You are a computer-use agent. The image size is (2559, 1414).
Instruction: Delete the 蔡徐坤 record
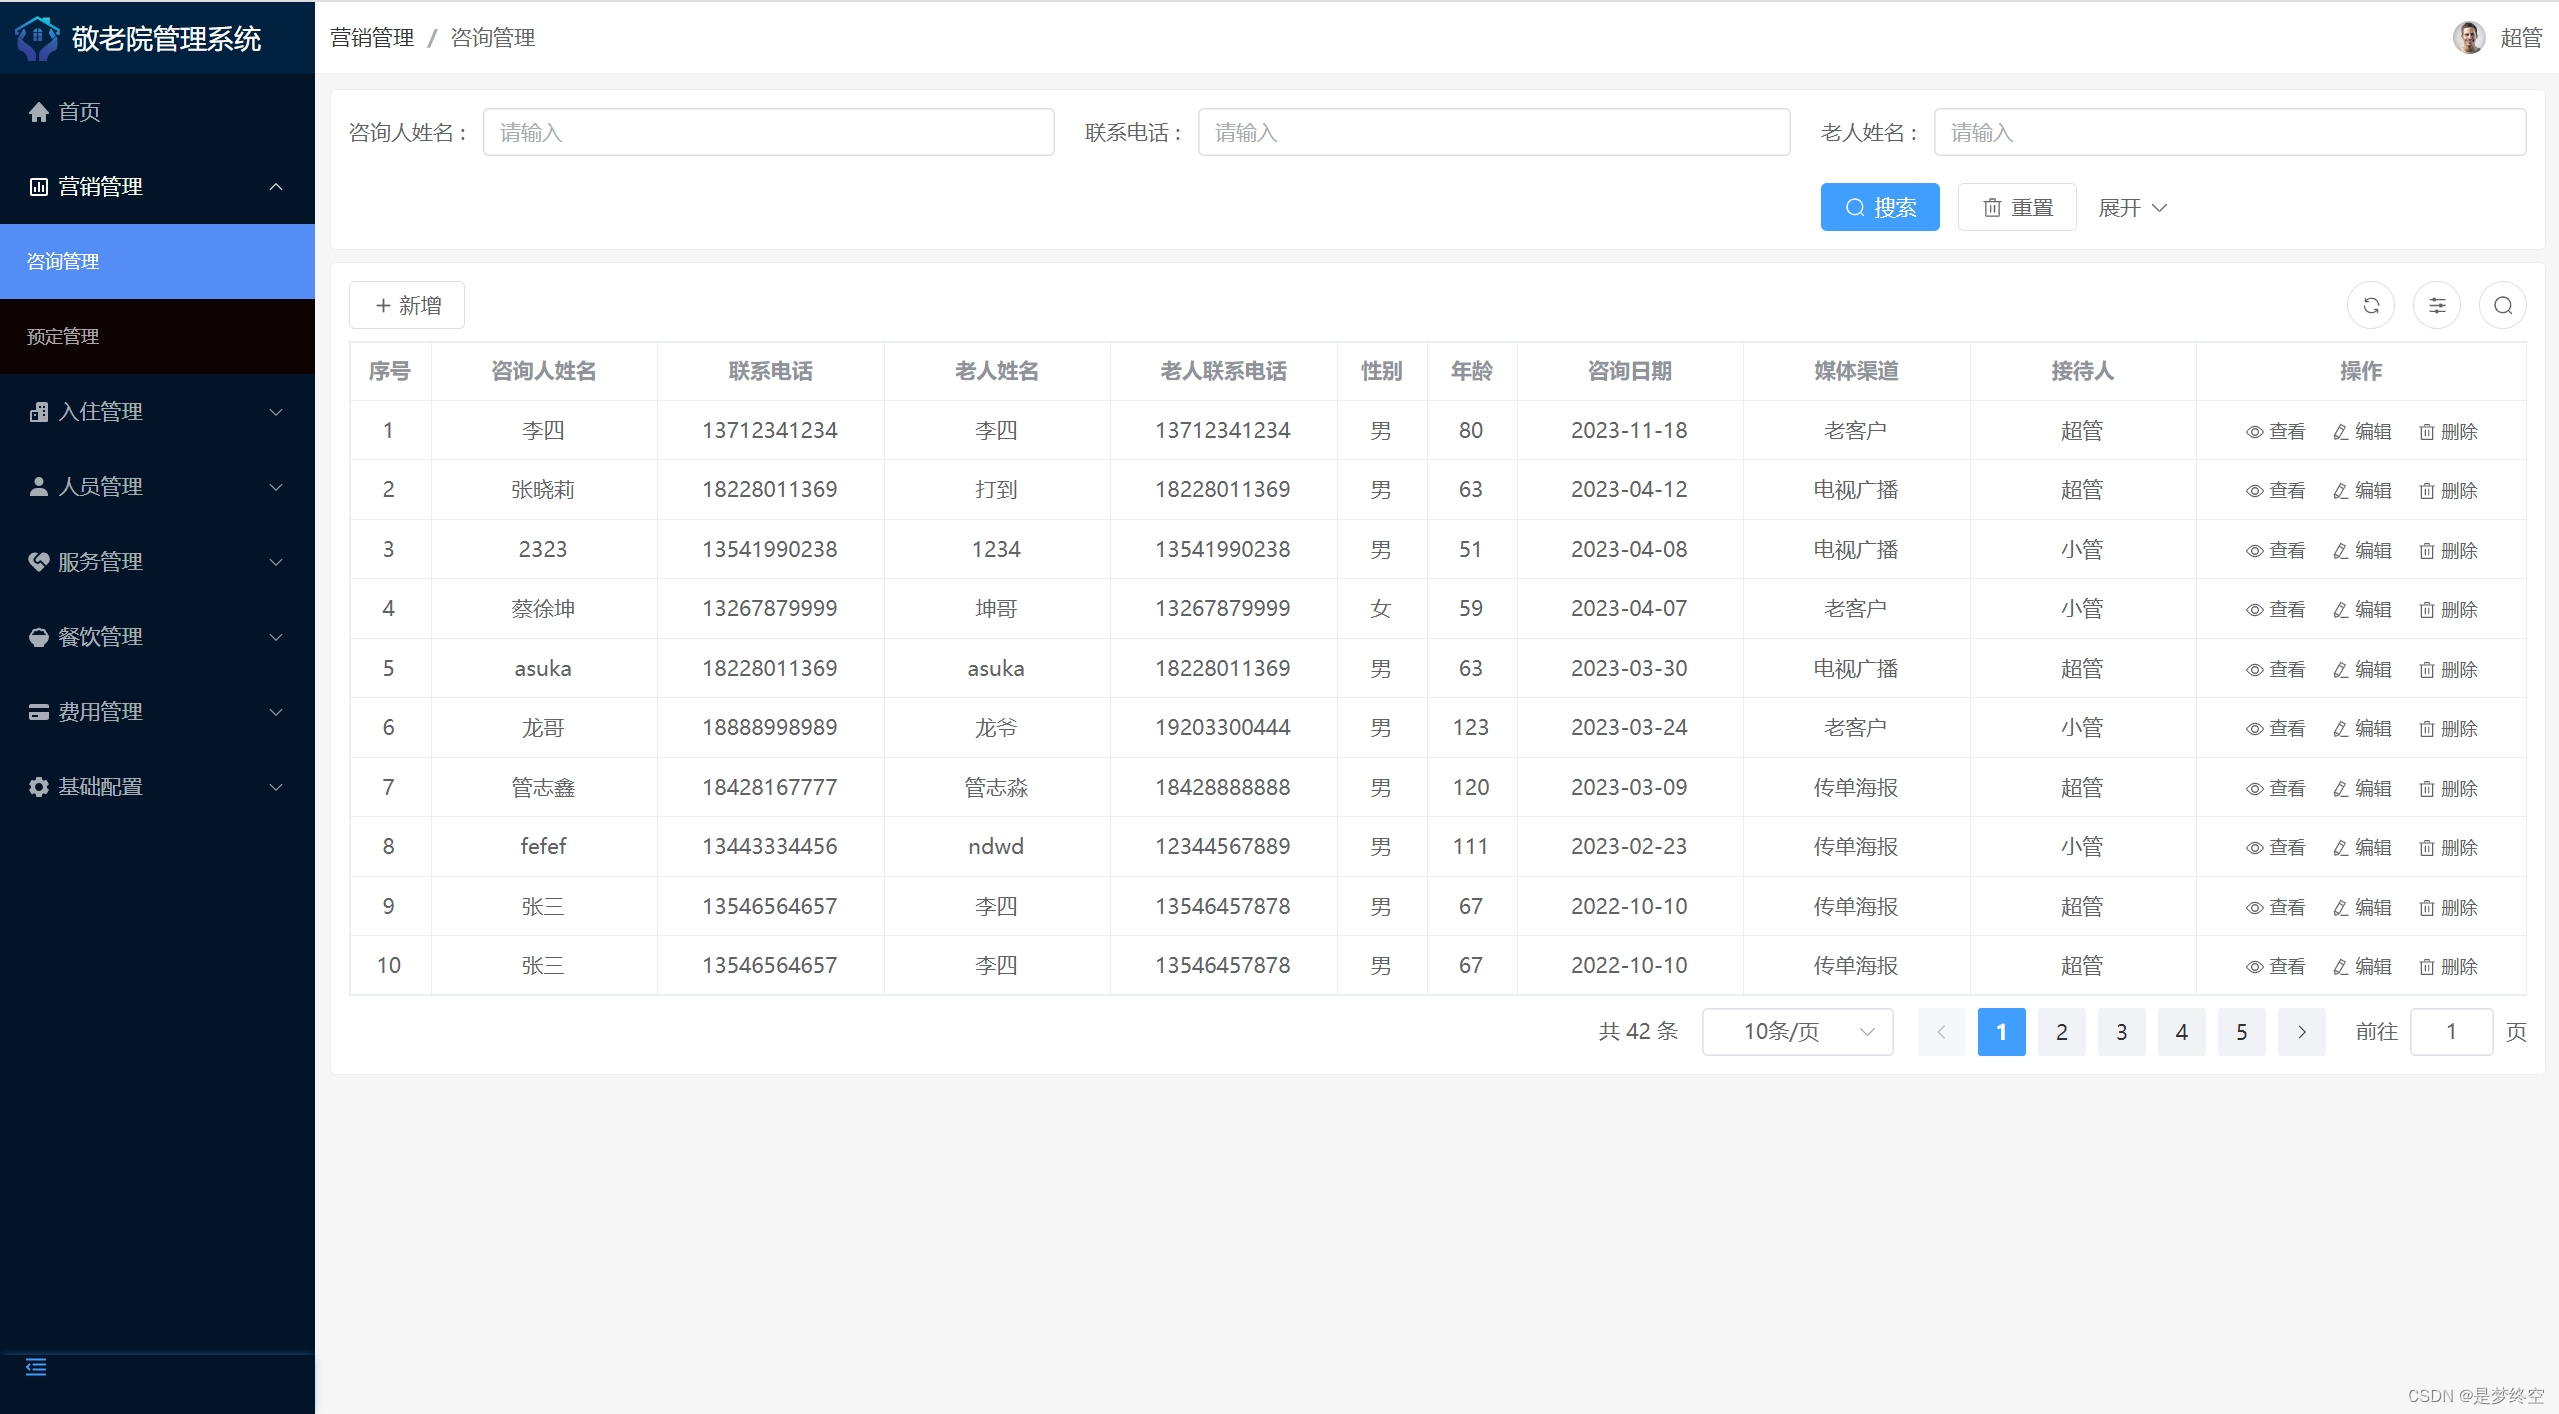coord(2448,609)
